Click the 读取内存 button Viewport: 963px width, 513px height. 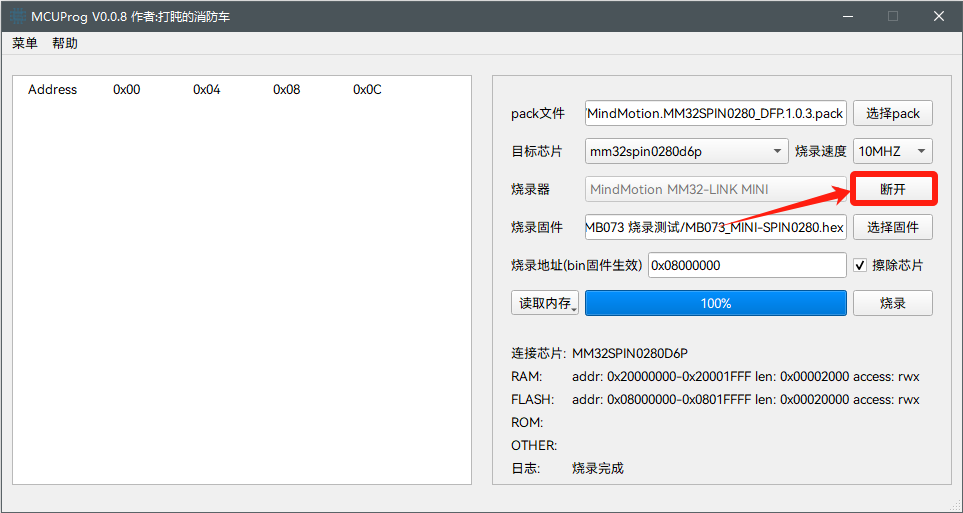click(x=545, y=303)
